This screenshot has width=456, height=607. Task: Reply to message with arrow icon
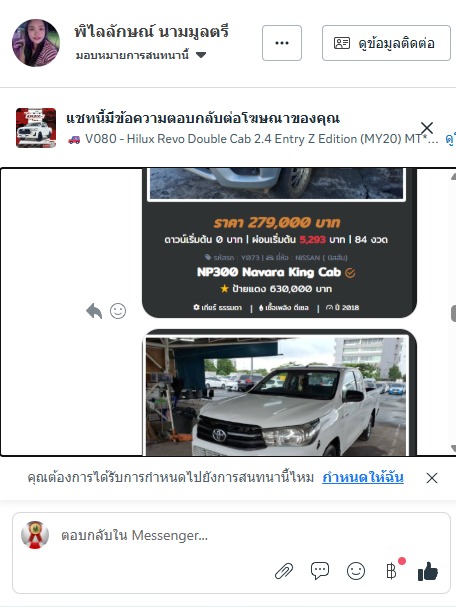click(94, 311)
